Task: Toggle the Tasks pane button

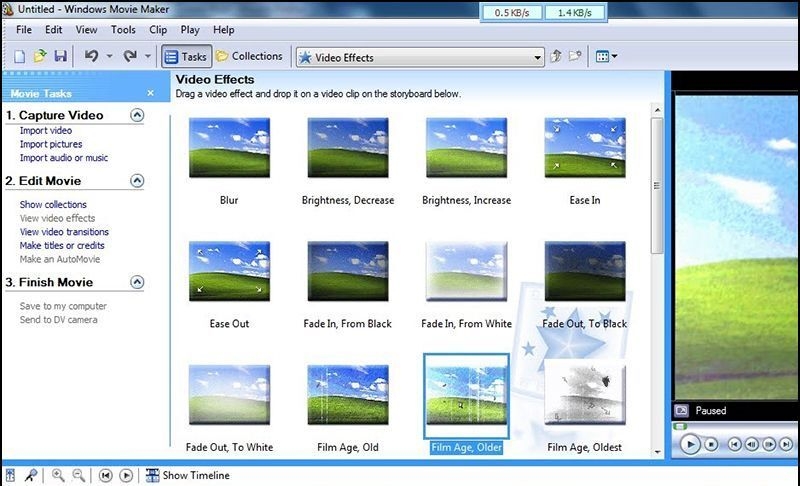Action: [x=186, y=57]
